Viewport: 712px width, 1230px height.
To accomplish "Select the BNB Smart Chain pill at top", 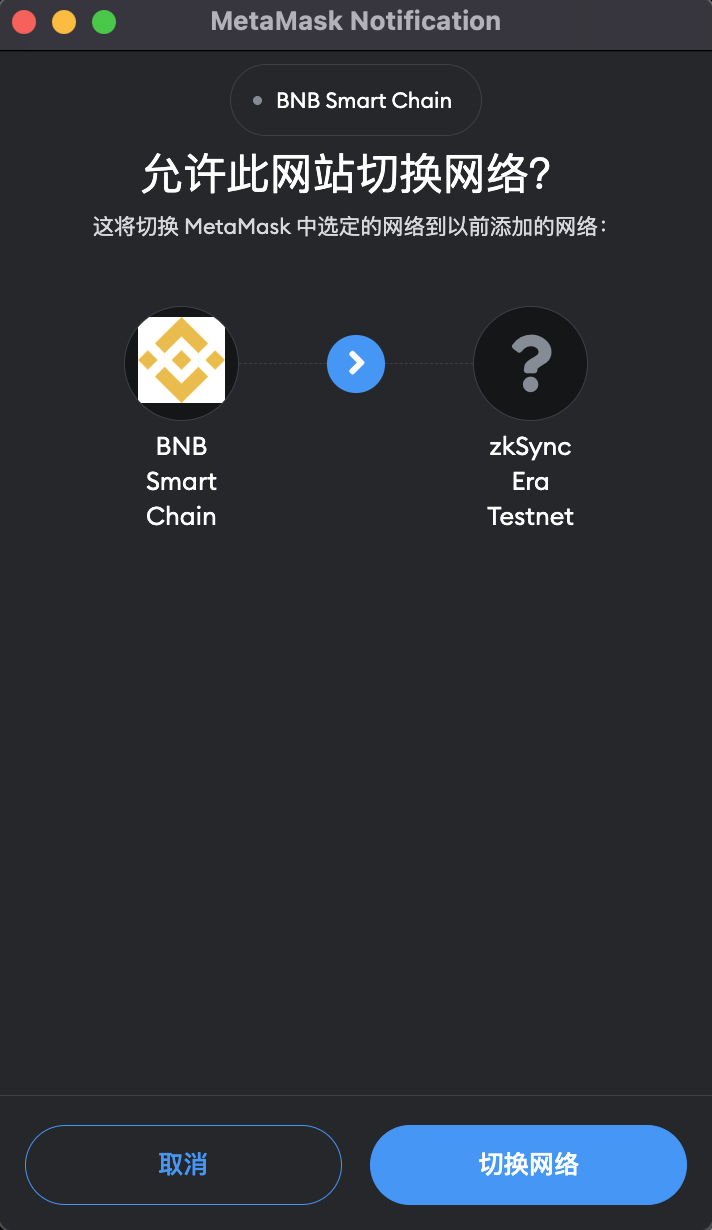I will click(356, 100).
